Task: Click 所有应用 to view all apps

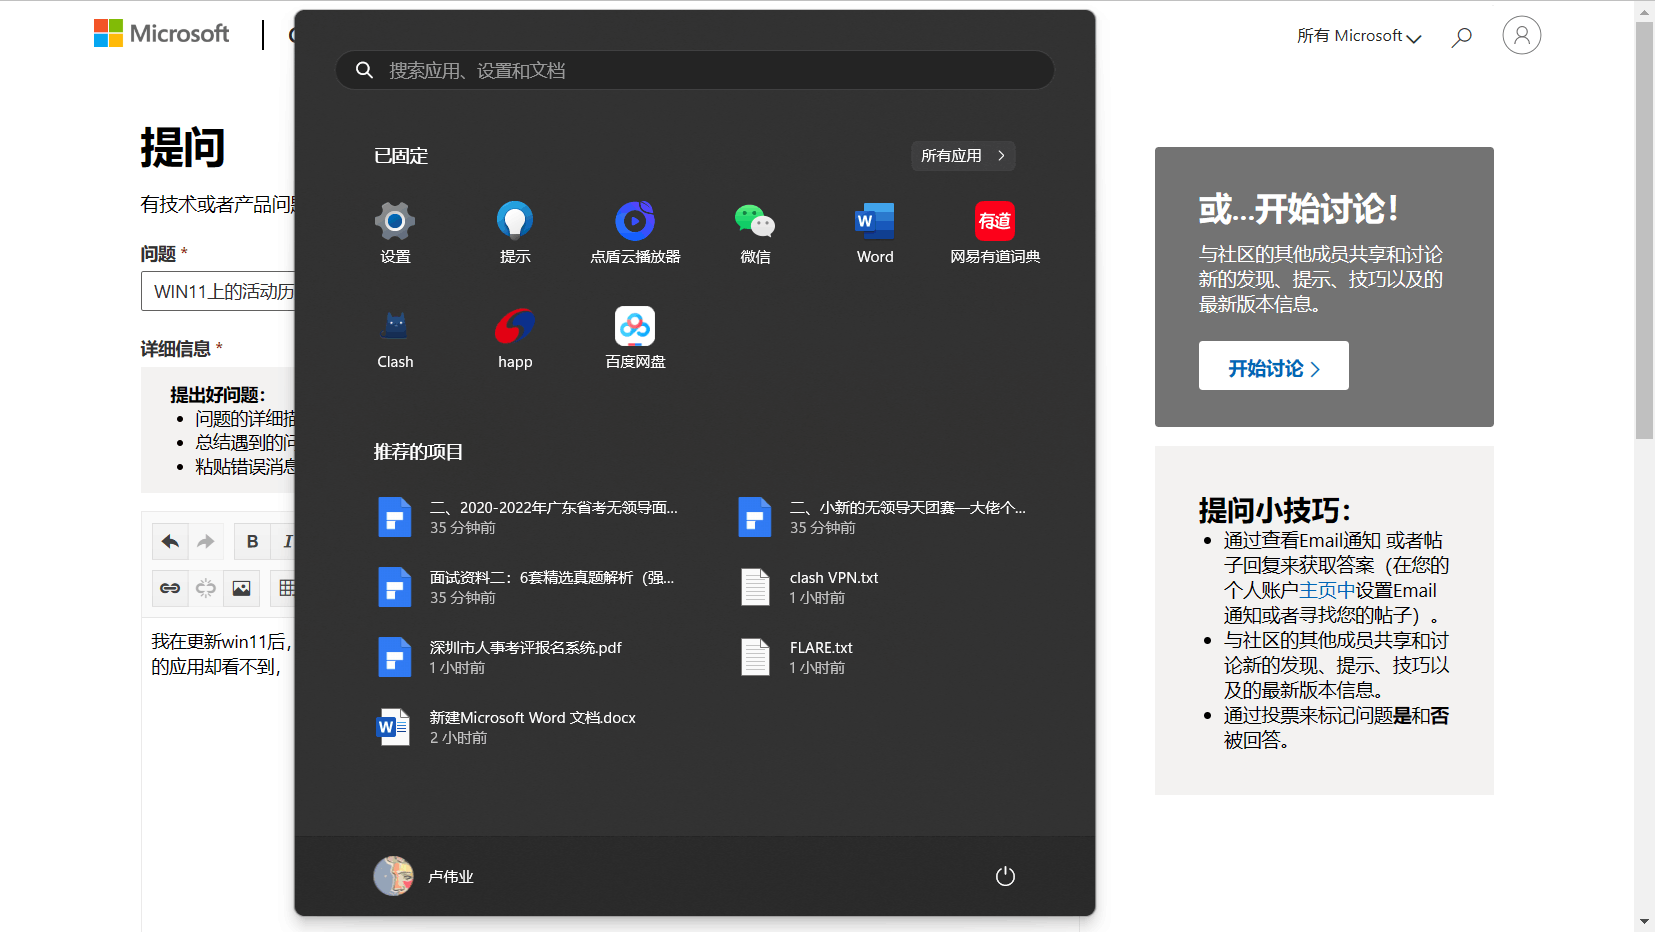Action: click(962, 155)
